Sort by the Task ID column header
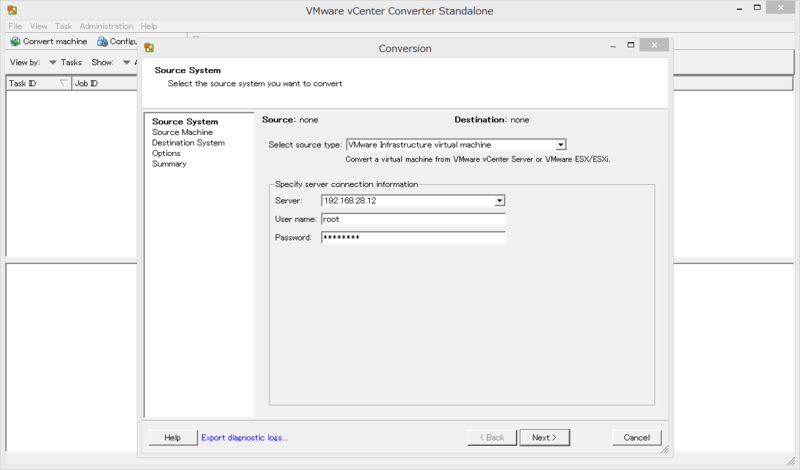The image size is (800, 470). coord(39,83)
